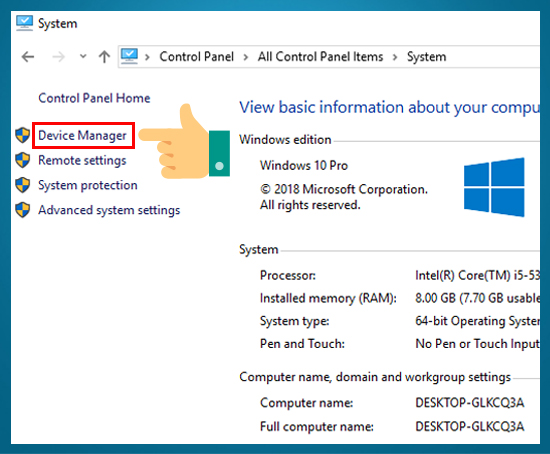Click the Computer name label
The width and height of the screenshot is (550, 454).
(306, 403)
